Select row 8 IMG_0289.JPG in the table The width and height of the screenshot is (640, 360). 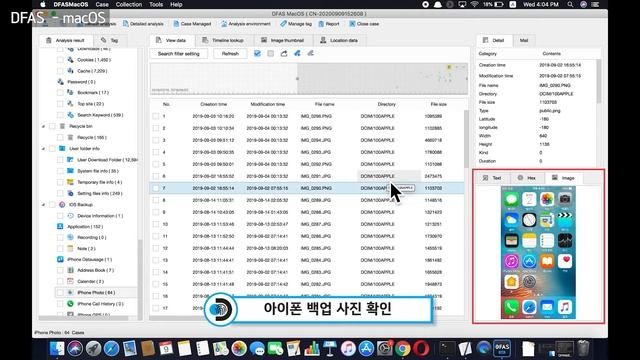[307, 200]
